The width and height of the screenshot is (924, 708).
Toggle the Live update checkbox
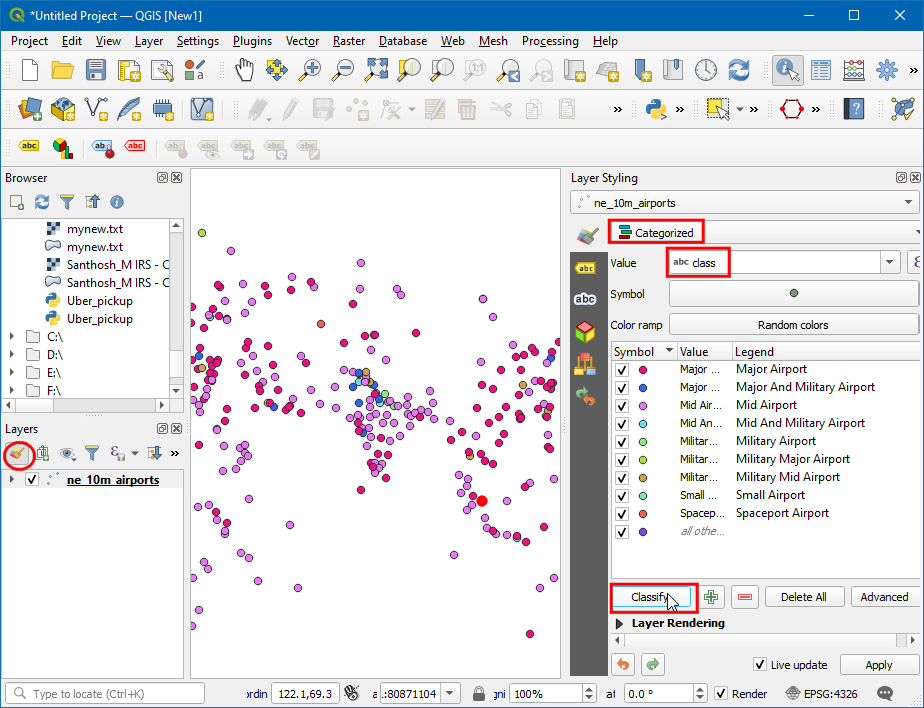[x=760, y=665]
